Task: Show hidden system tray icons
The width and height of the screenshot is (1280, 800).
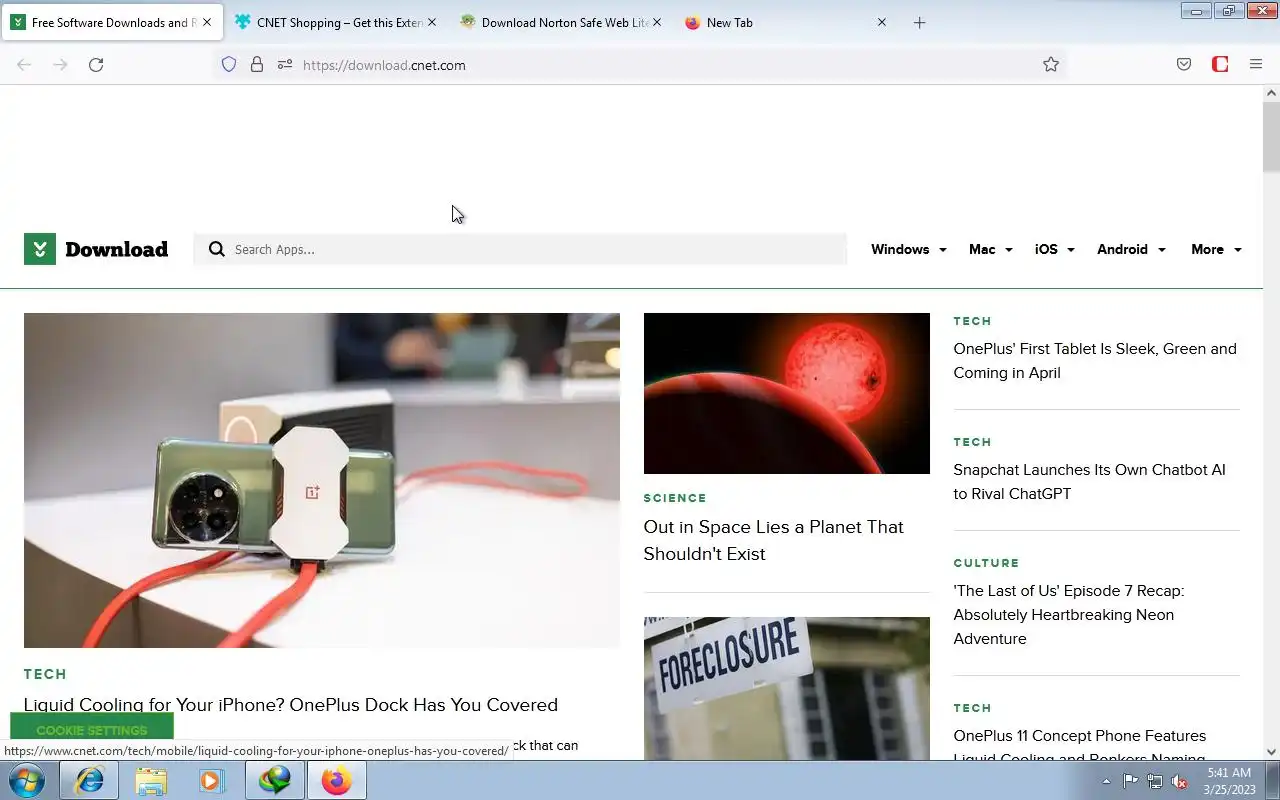Action: pyautogui.click(x=1106, y=781)
